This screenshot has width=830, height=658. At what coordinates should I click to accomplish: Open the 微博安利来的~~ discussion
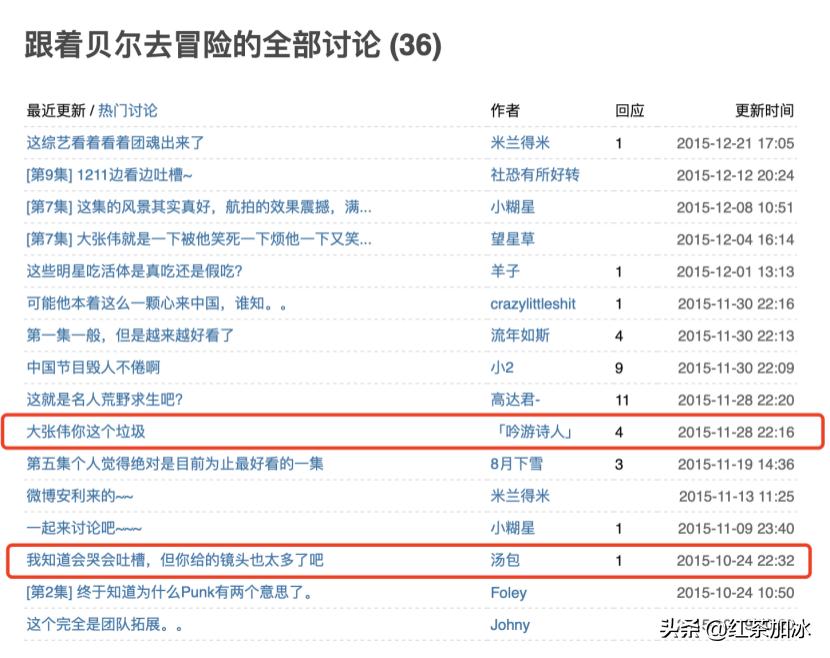[x=80, y=496]
